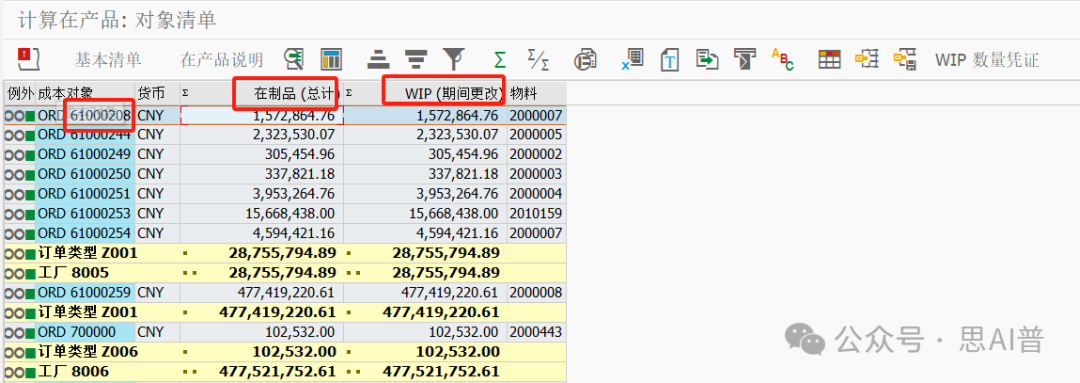Sort the list in ascending order
This screenshot has width=1080, height=383.
[x=376, y=59]
